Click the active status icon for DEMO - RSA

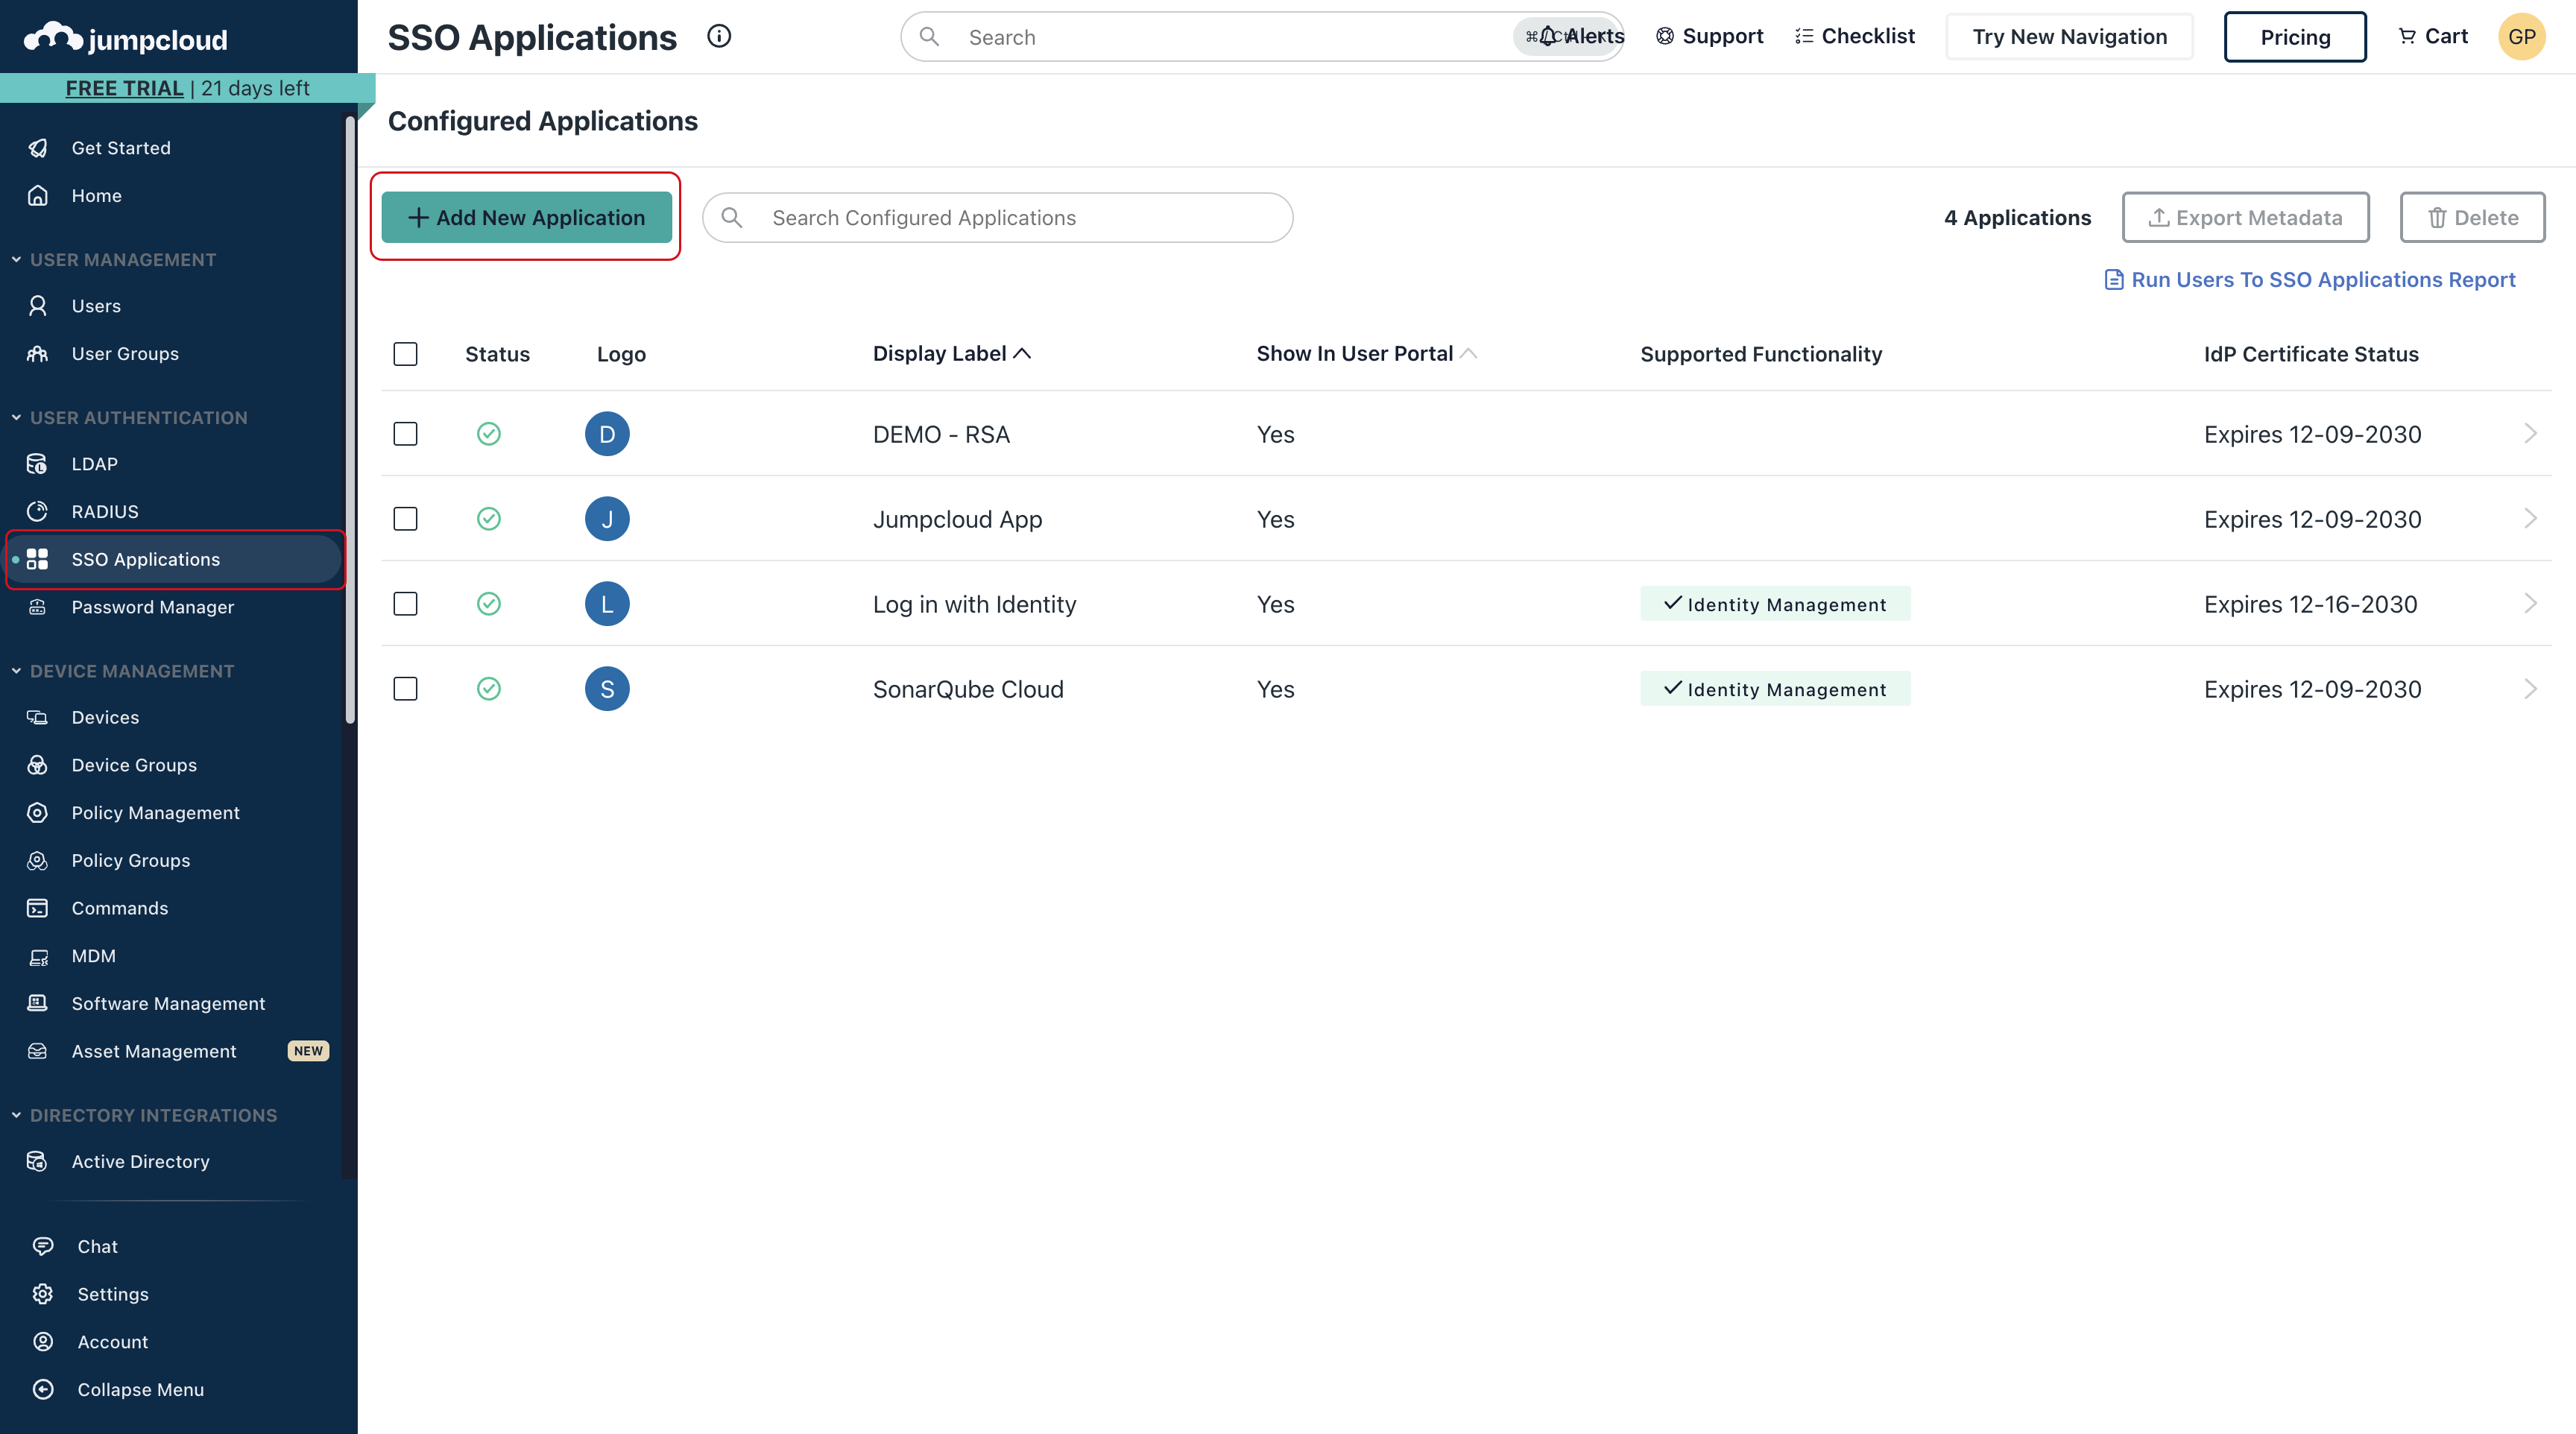coord(489,434)
